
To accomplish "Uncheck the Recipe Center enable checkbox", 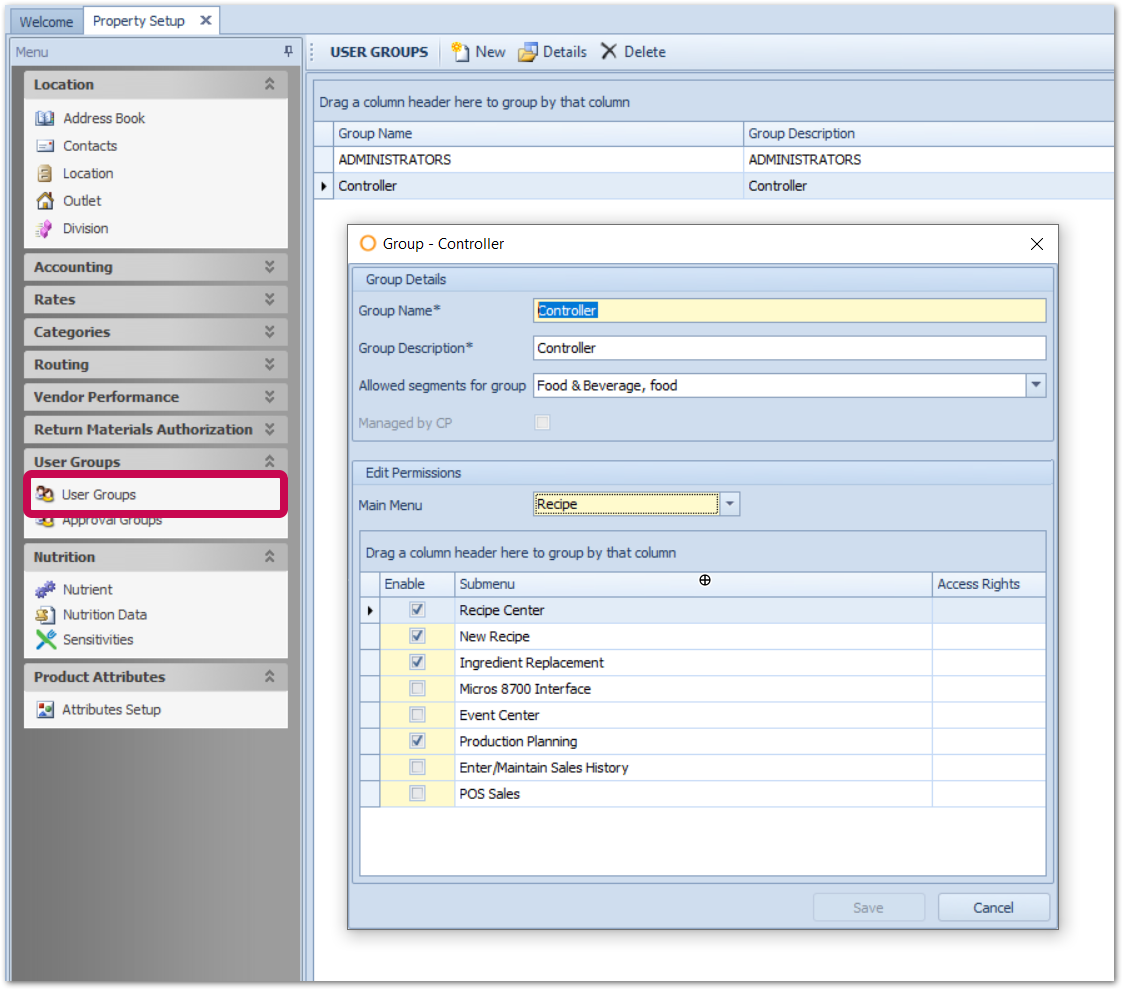I will click(417, 610).
